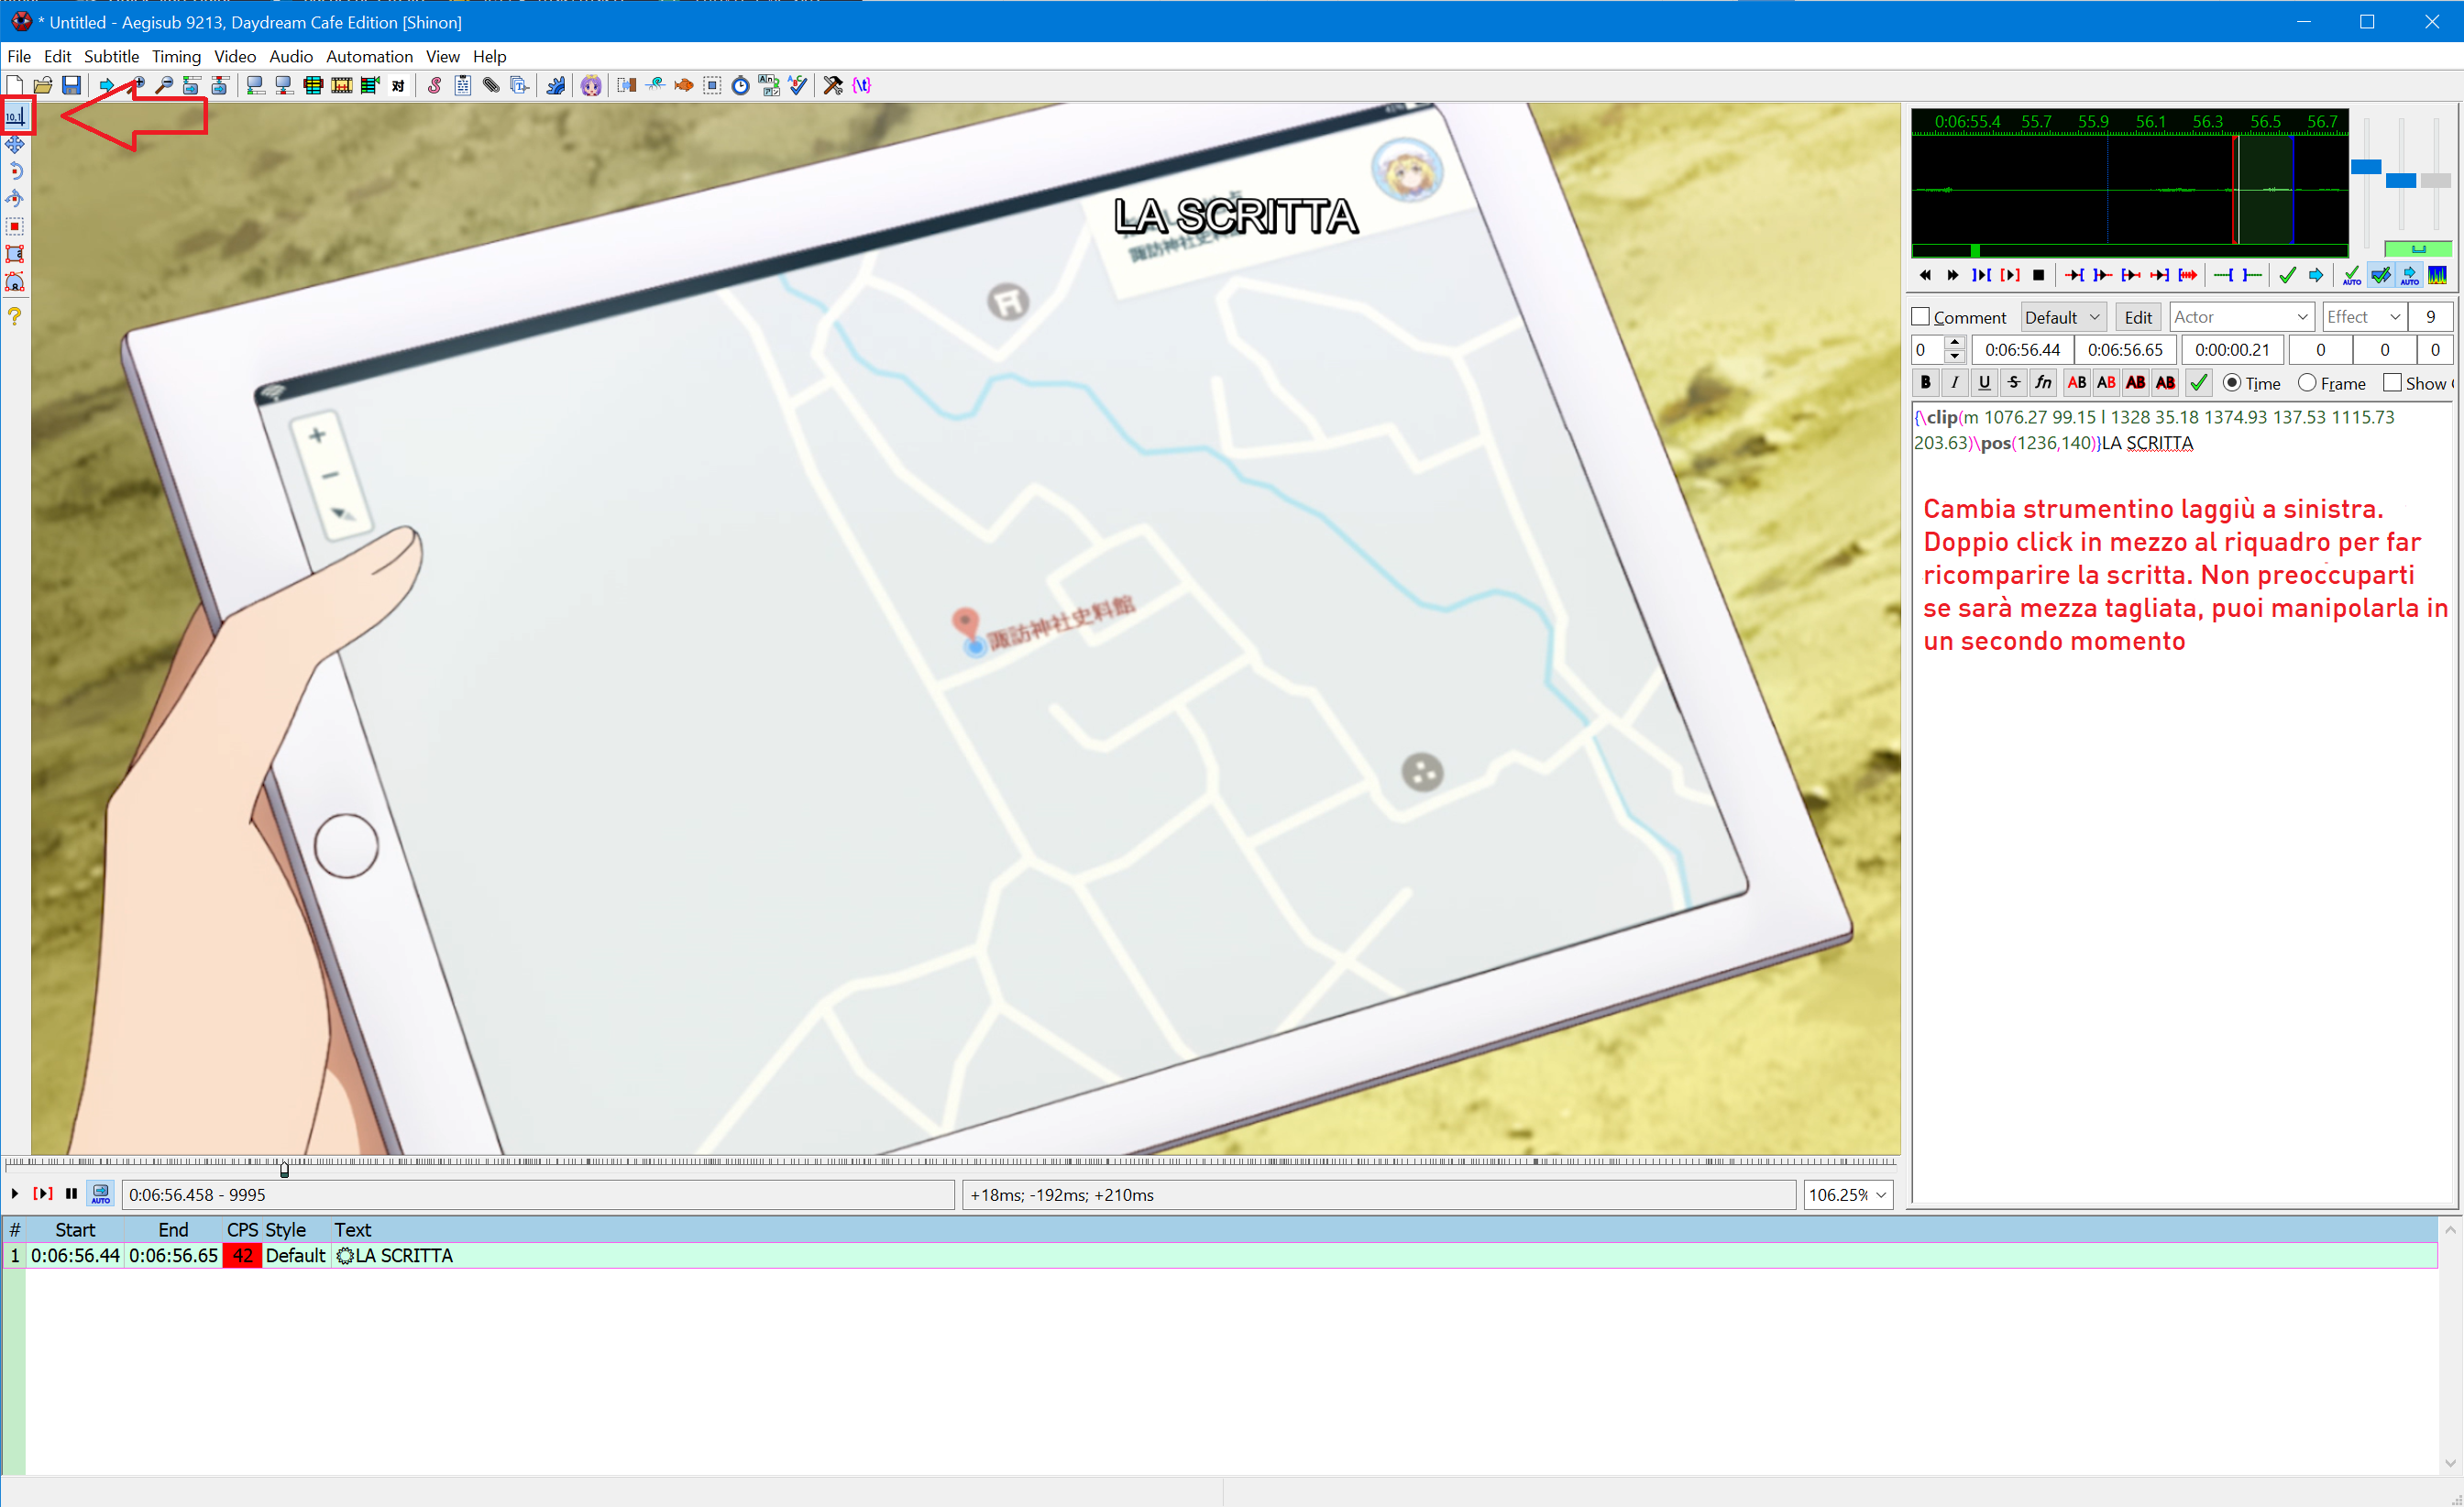
Task: Select the Time radio button
Action: pyautogui.click(x=2231, y=383)
